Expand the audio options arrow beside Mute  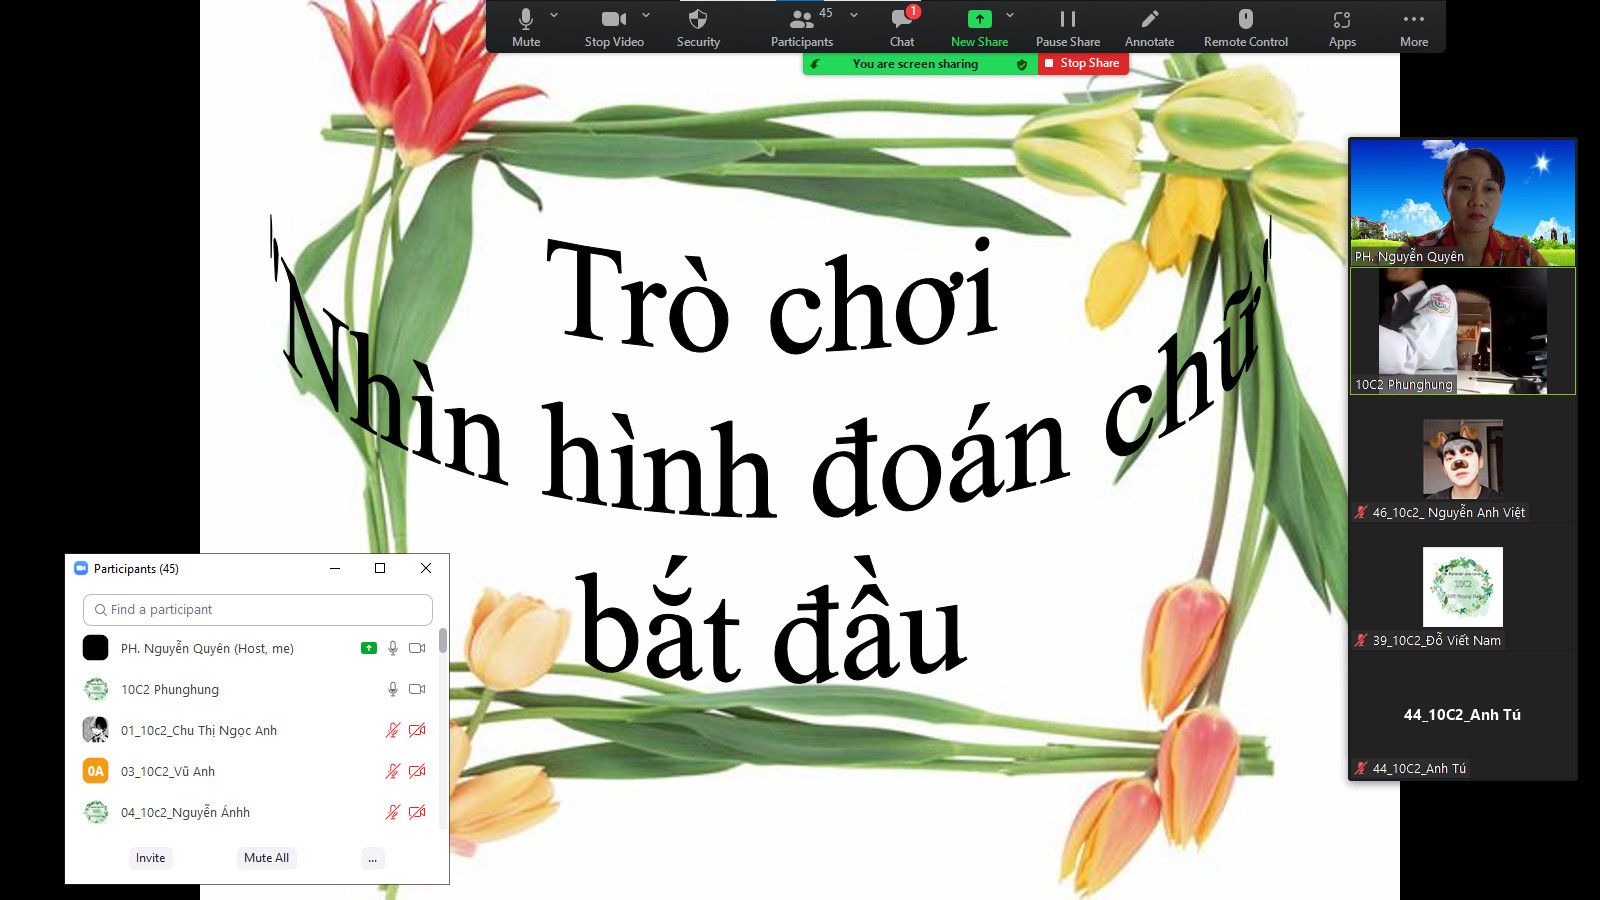click(554, 15)
